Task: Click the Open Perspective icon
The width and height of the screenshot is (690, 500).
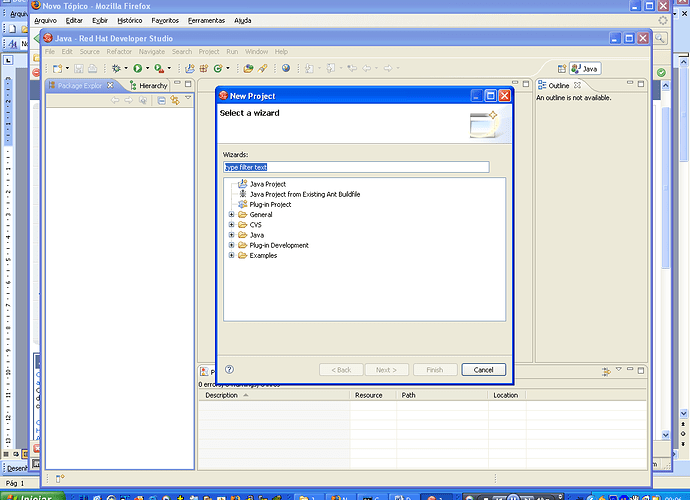Action: click(562, 69)
